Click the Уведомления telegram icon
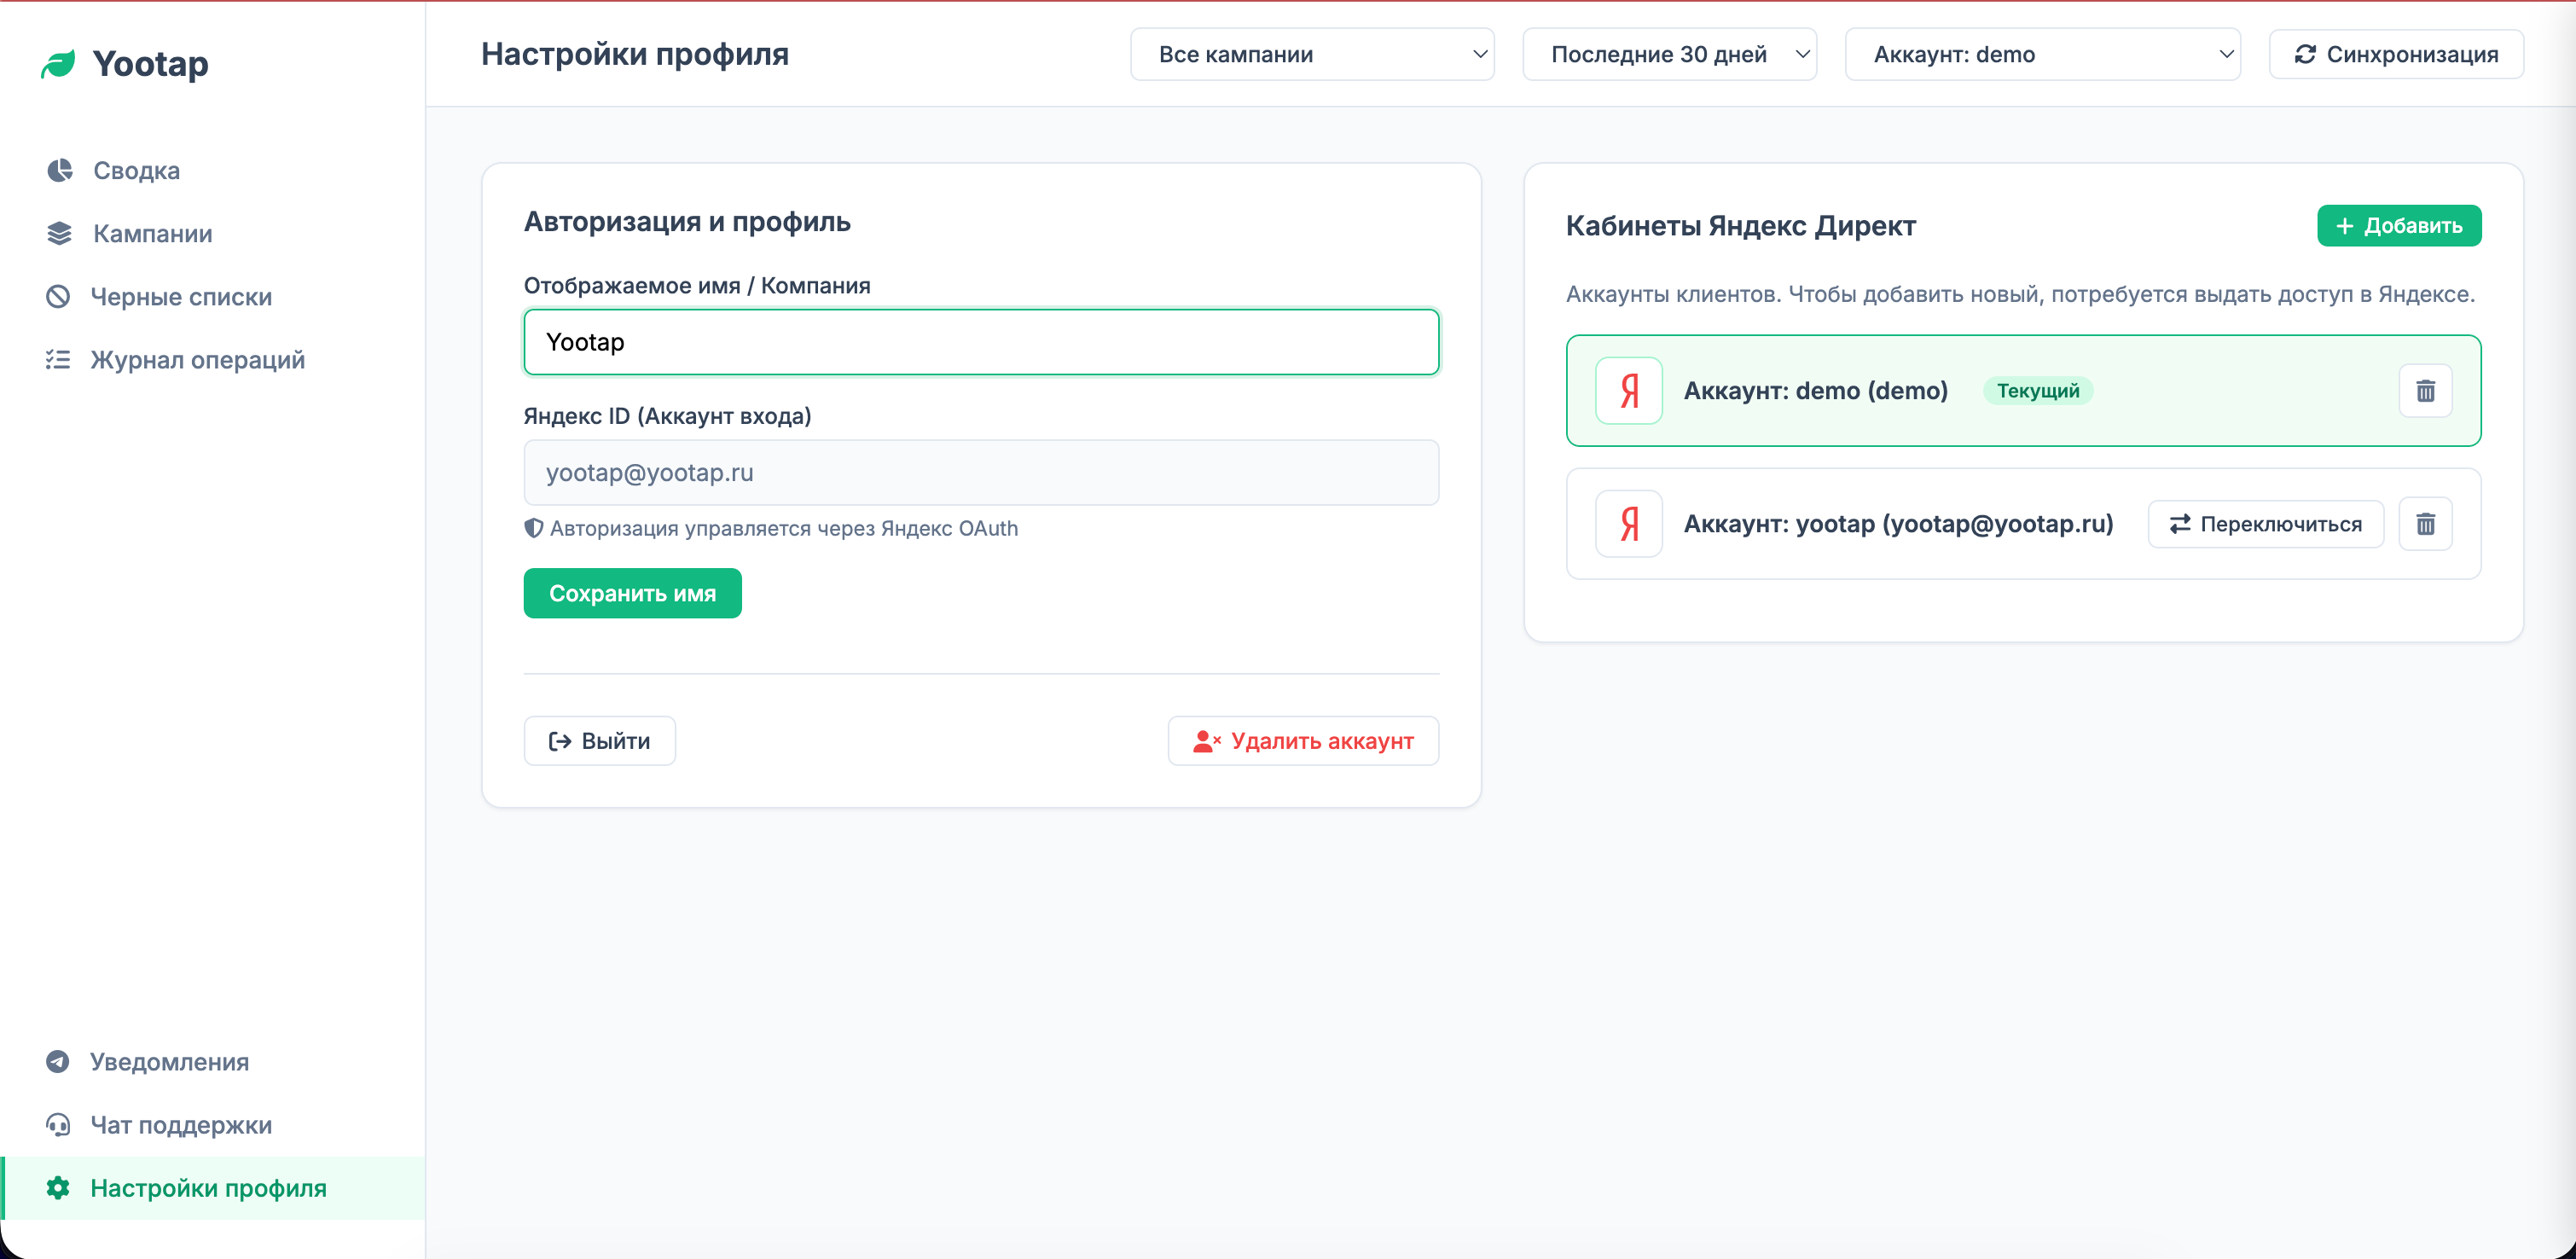 point(58,1061)
